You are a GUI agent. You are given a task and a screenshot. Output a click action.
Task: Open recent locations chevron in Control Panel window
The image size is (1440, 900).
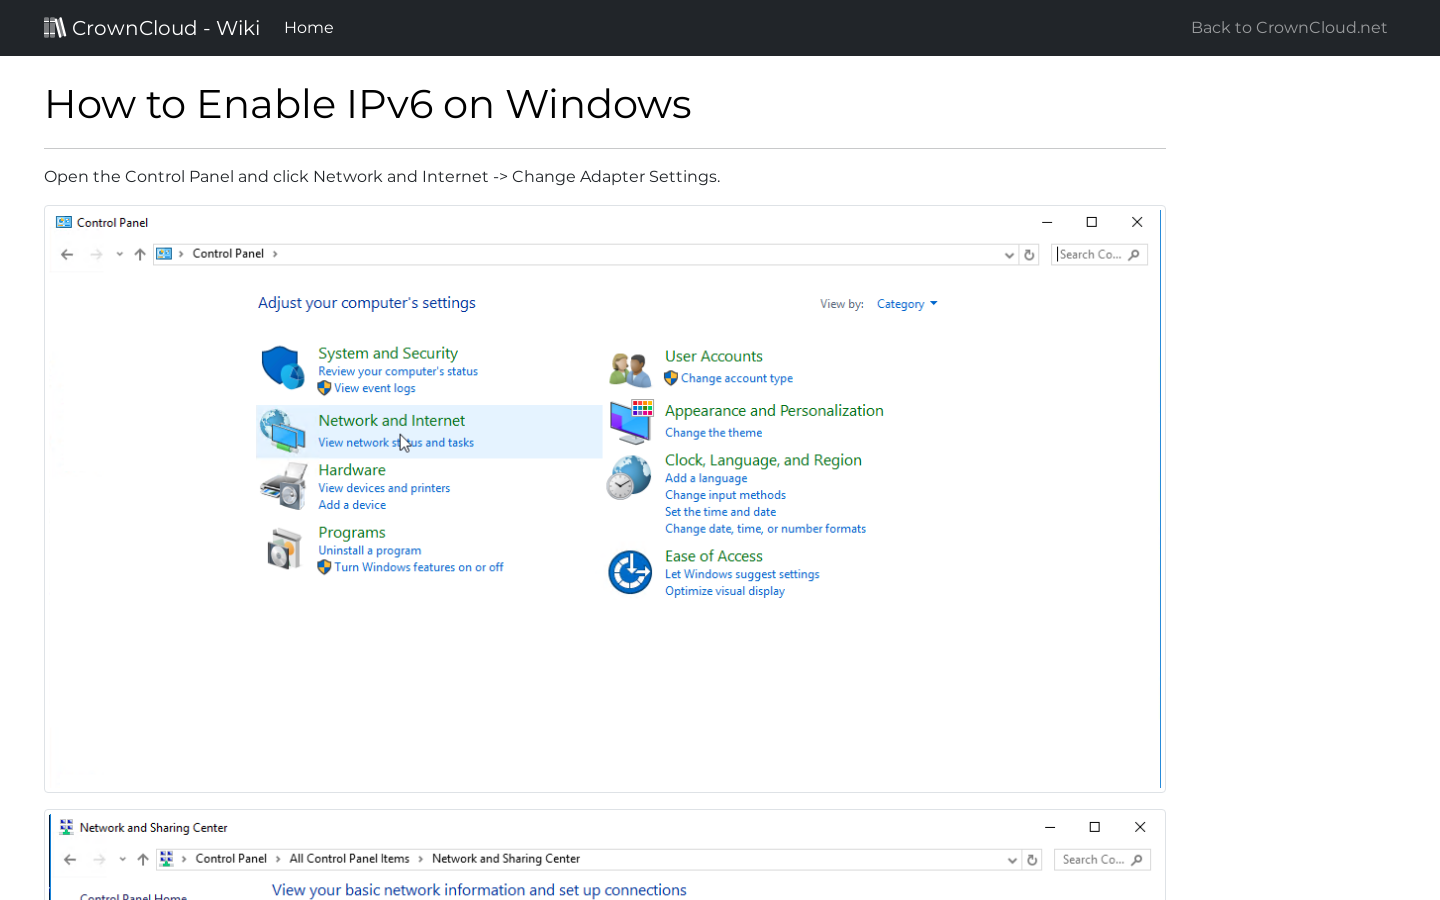coord(119,254)
